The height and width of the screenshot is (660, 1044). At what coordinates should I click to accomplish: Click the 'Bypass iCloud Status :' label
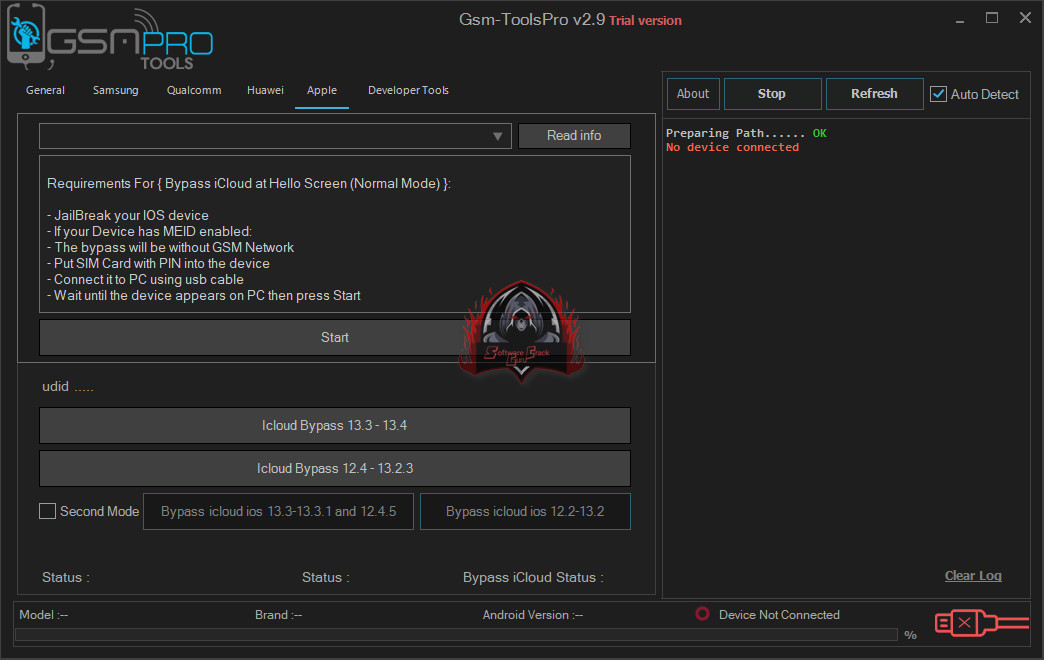click(533, 577)
